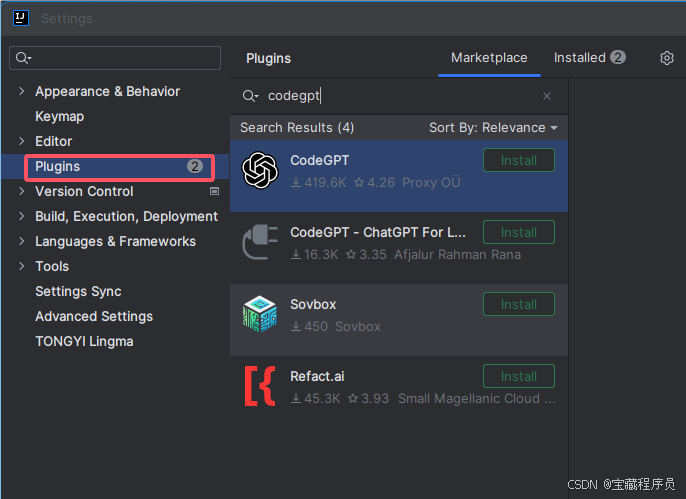Expand Appearance & Behavior section
Screen dimensions: 686x499
pos(21,91)
